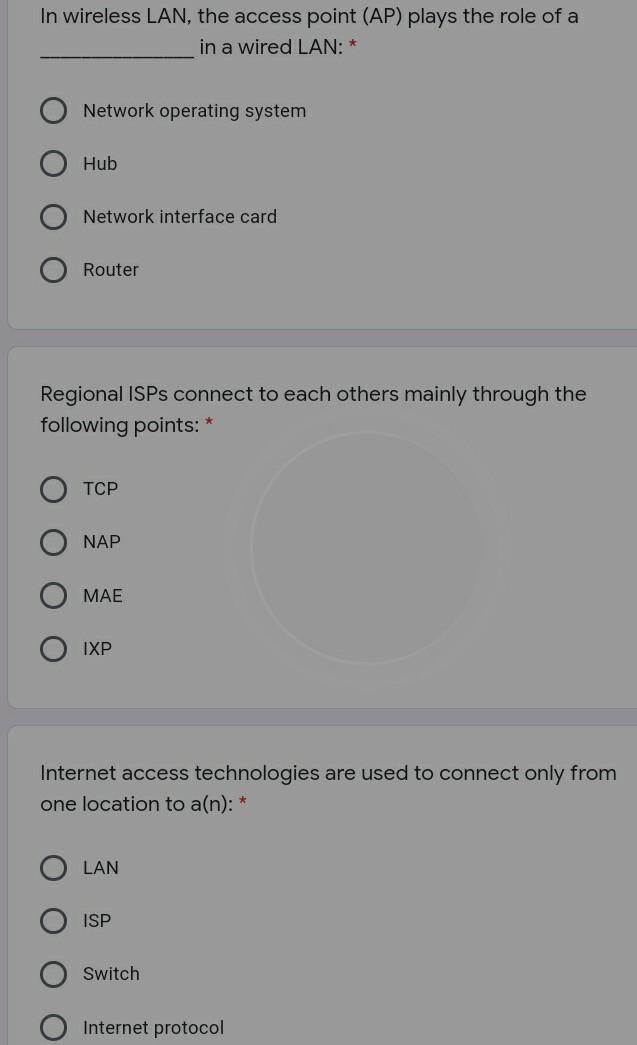Pick Router as the answer
The width and height of the screenshot is (637, 1045).
click(x=53, y=269)
